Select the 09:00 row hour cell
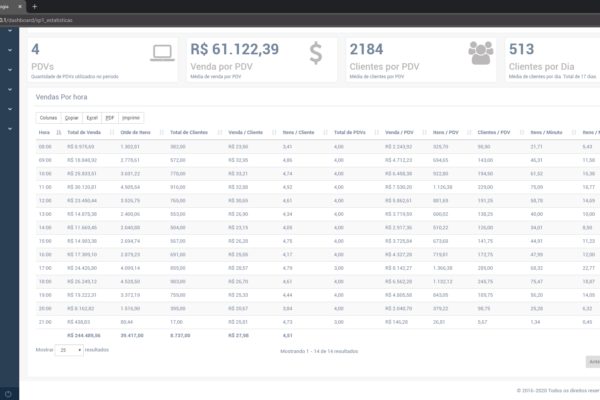 (45, 160)
